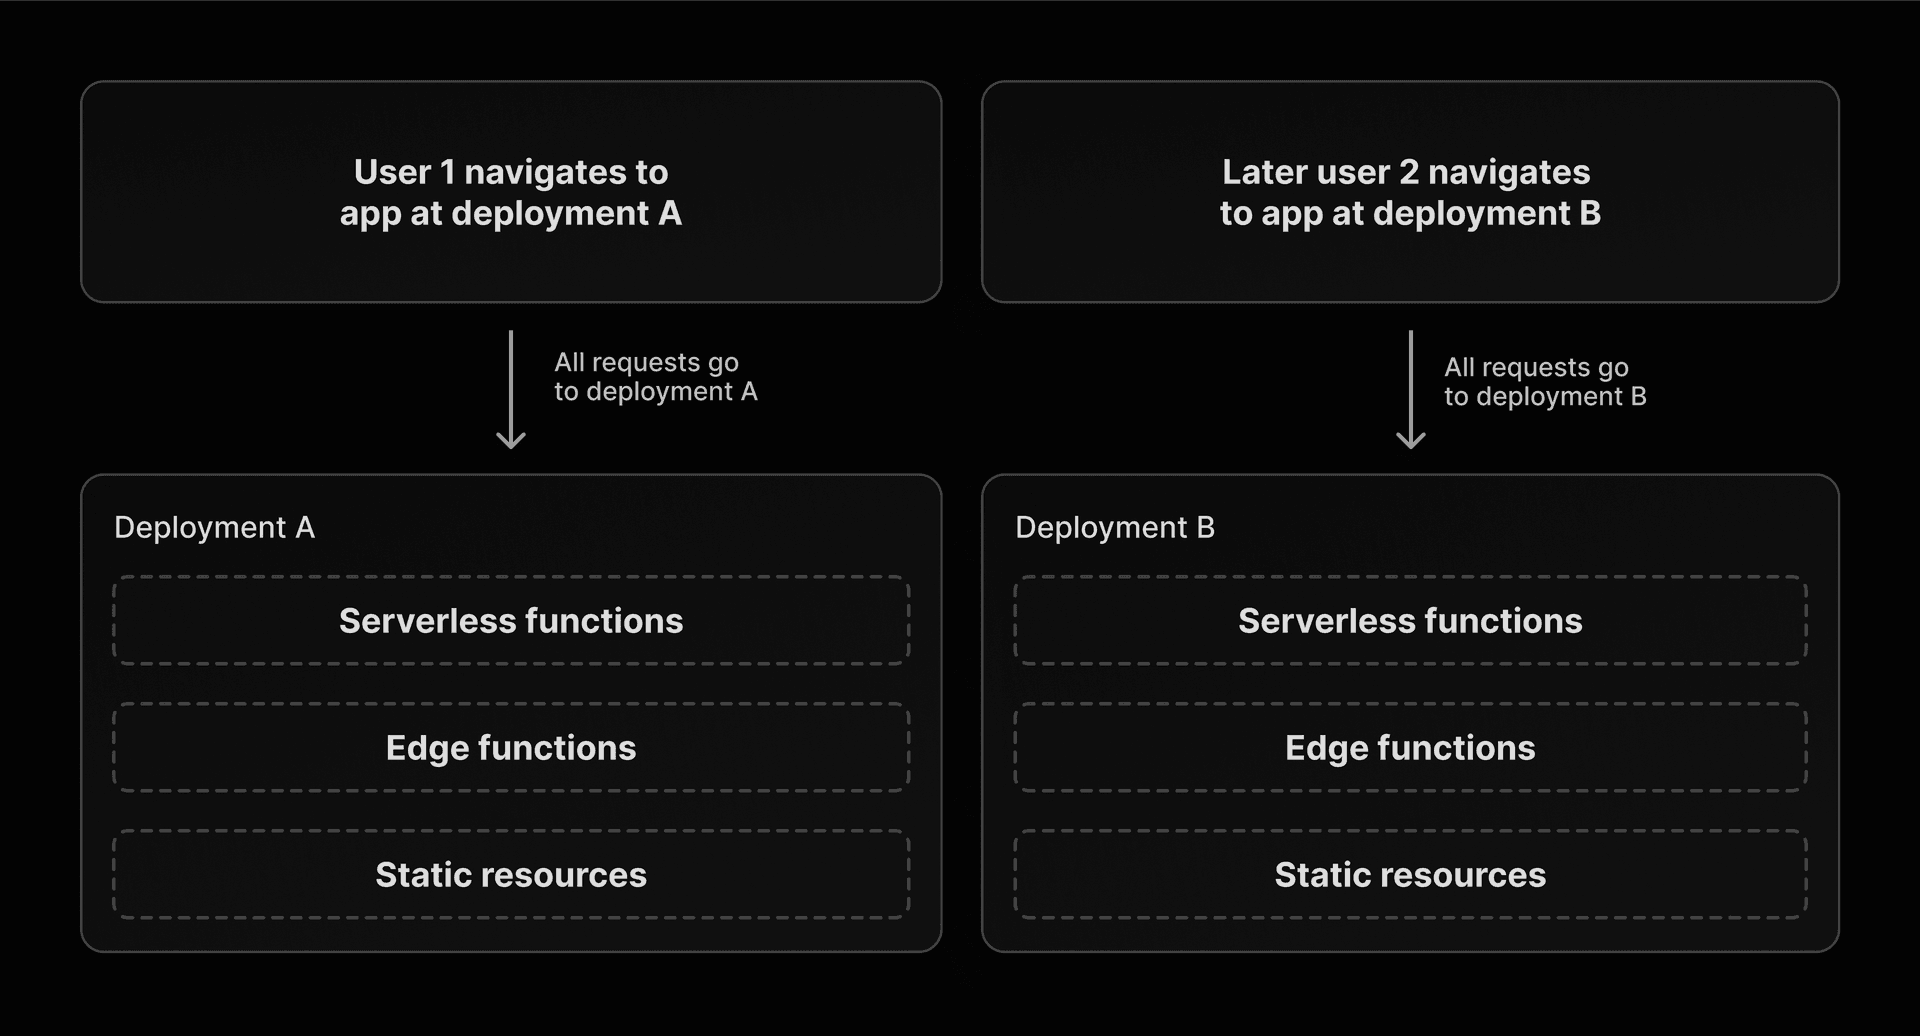Click the arrowhead above Deployment B

click(x=1411, y=440)
